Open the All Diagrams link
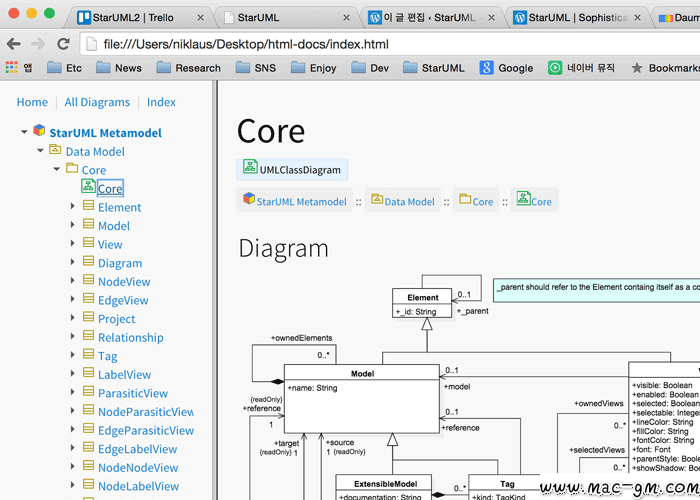The width and height of the screenshot is (700, 500). click(x=97, y=102)
